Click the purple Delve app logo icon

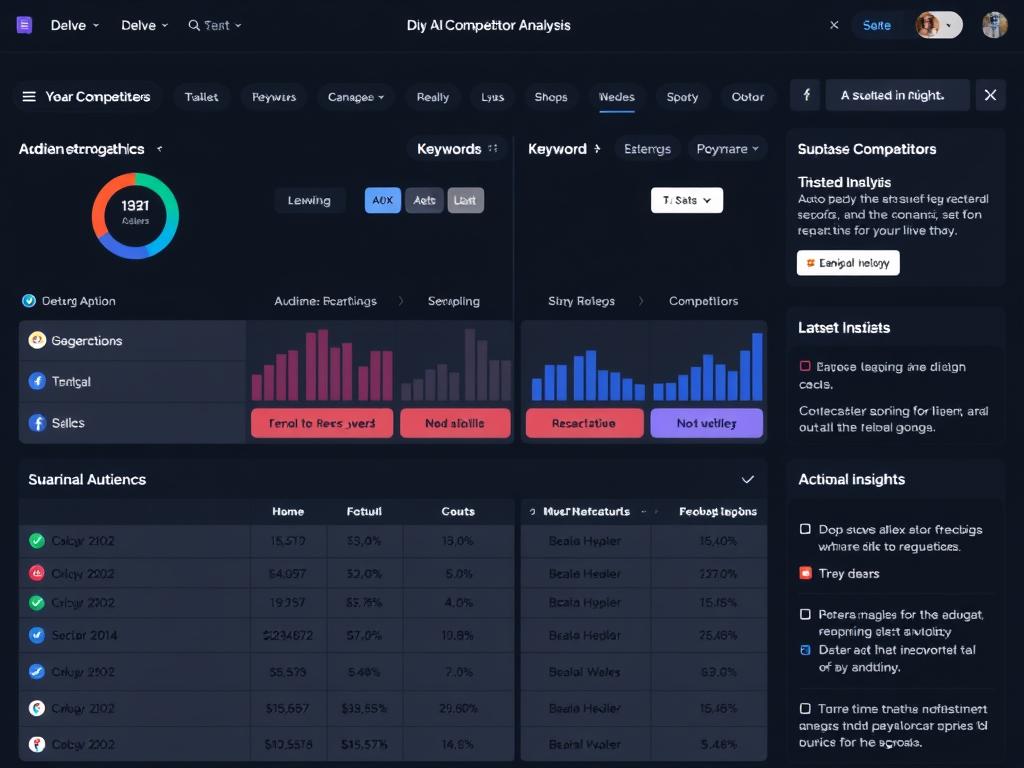pyautogui.click(x=25, y=25)
